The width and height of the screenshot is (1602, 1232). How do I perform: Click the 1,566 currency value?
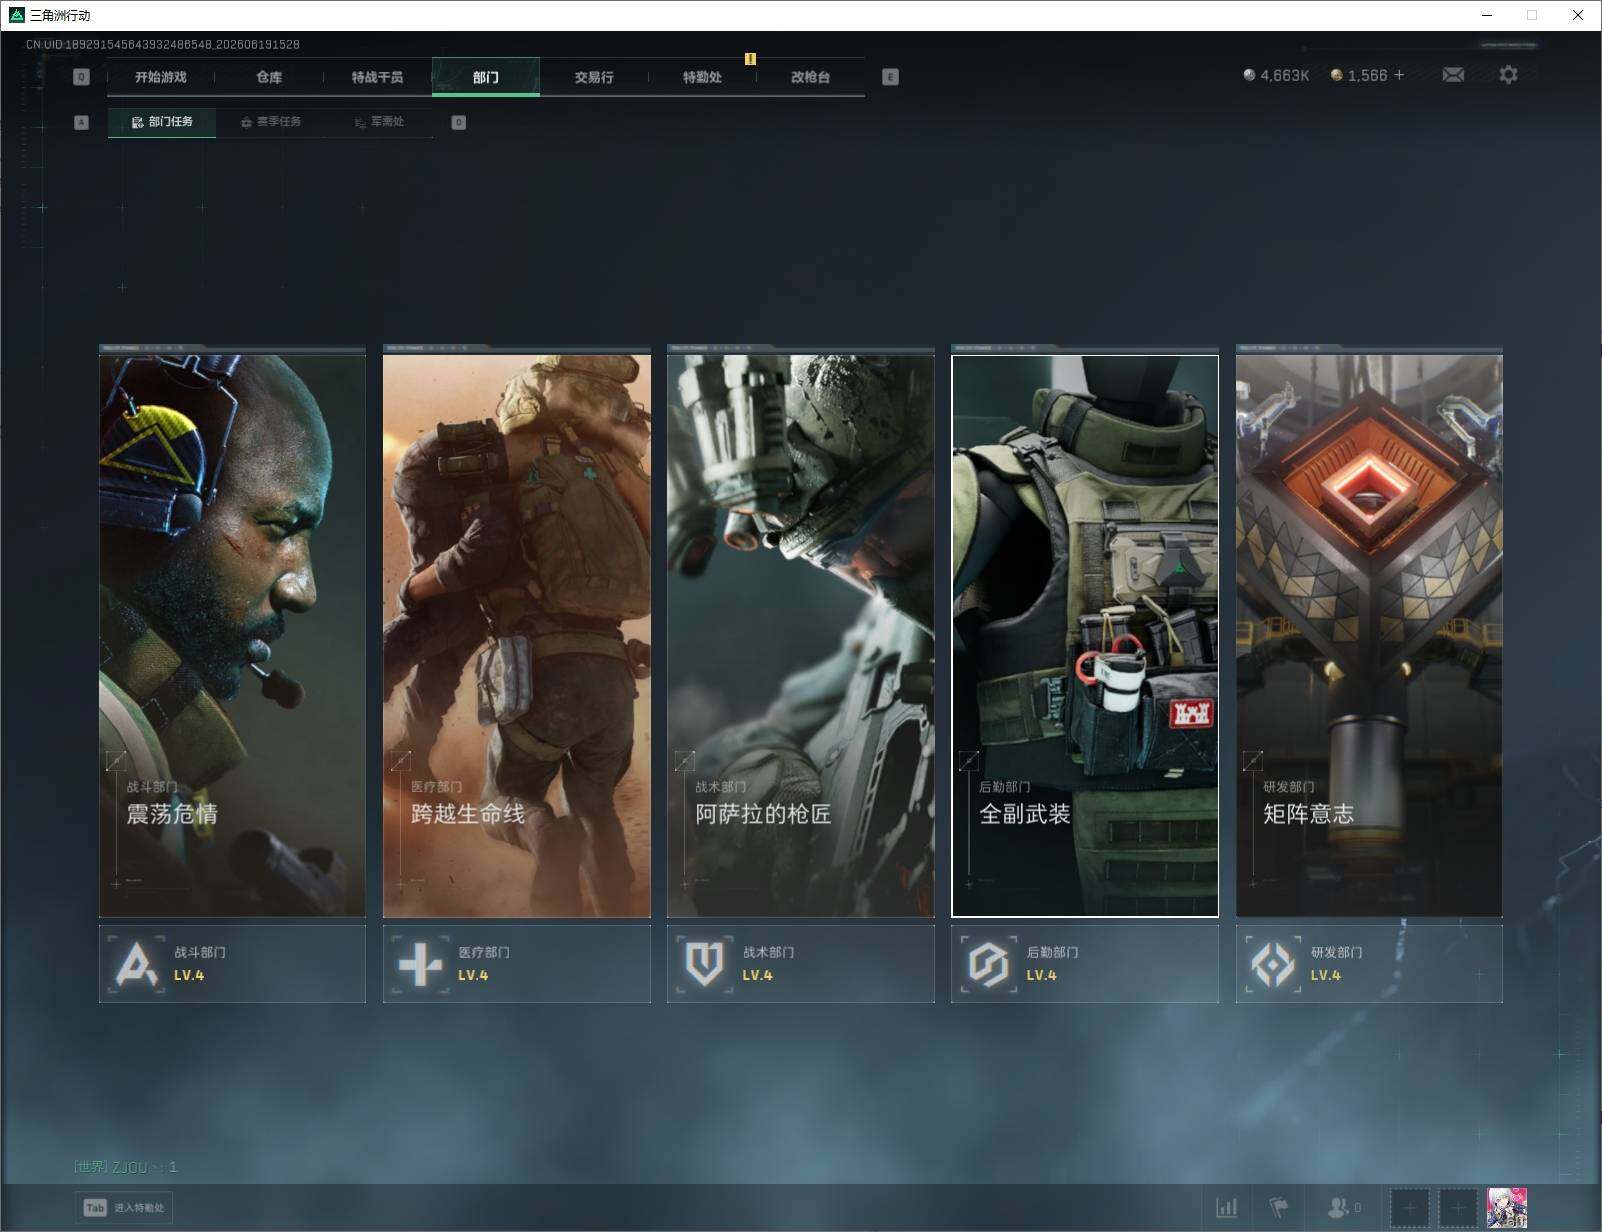click(x=1367, y=75)
